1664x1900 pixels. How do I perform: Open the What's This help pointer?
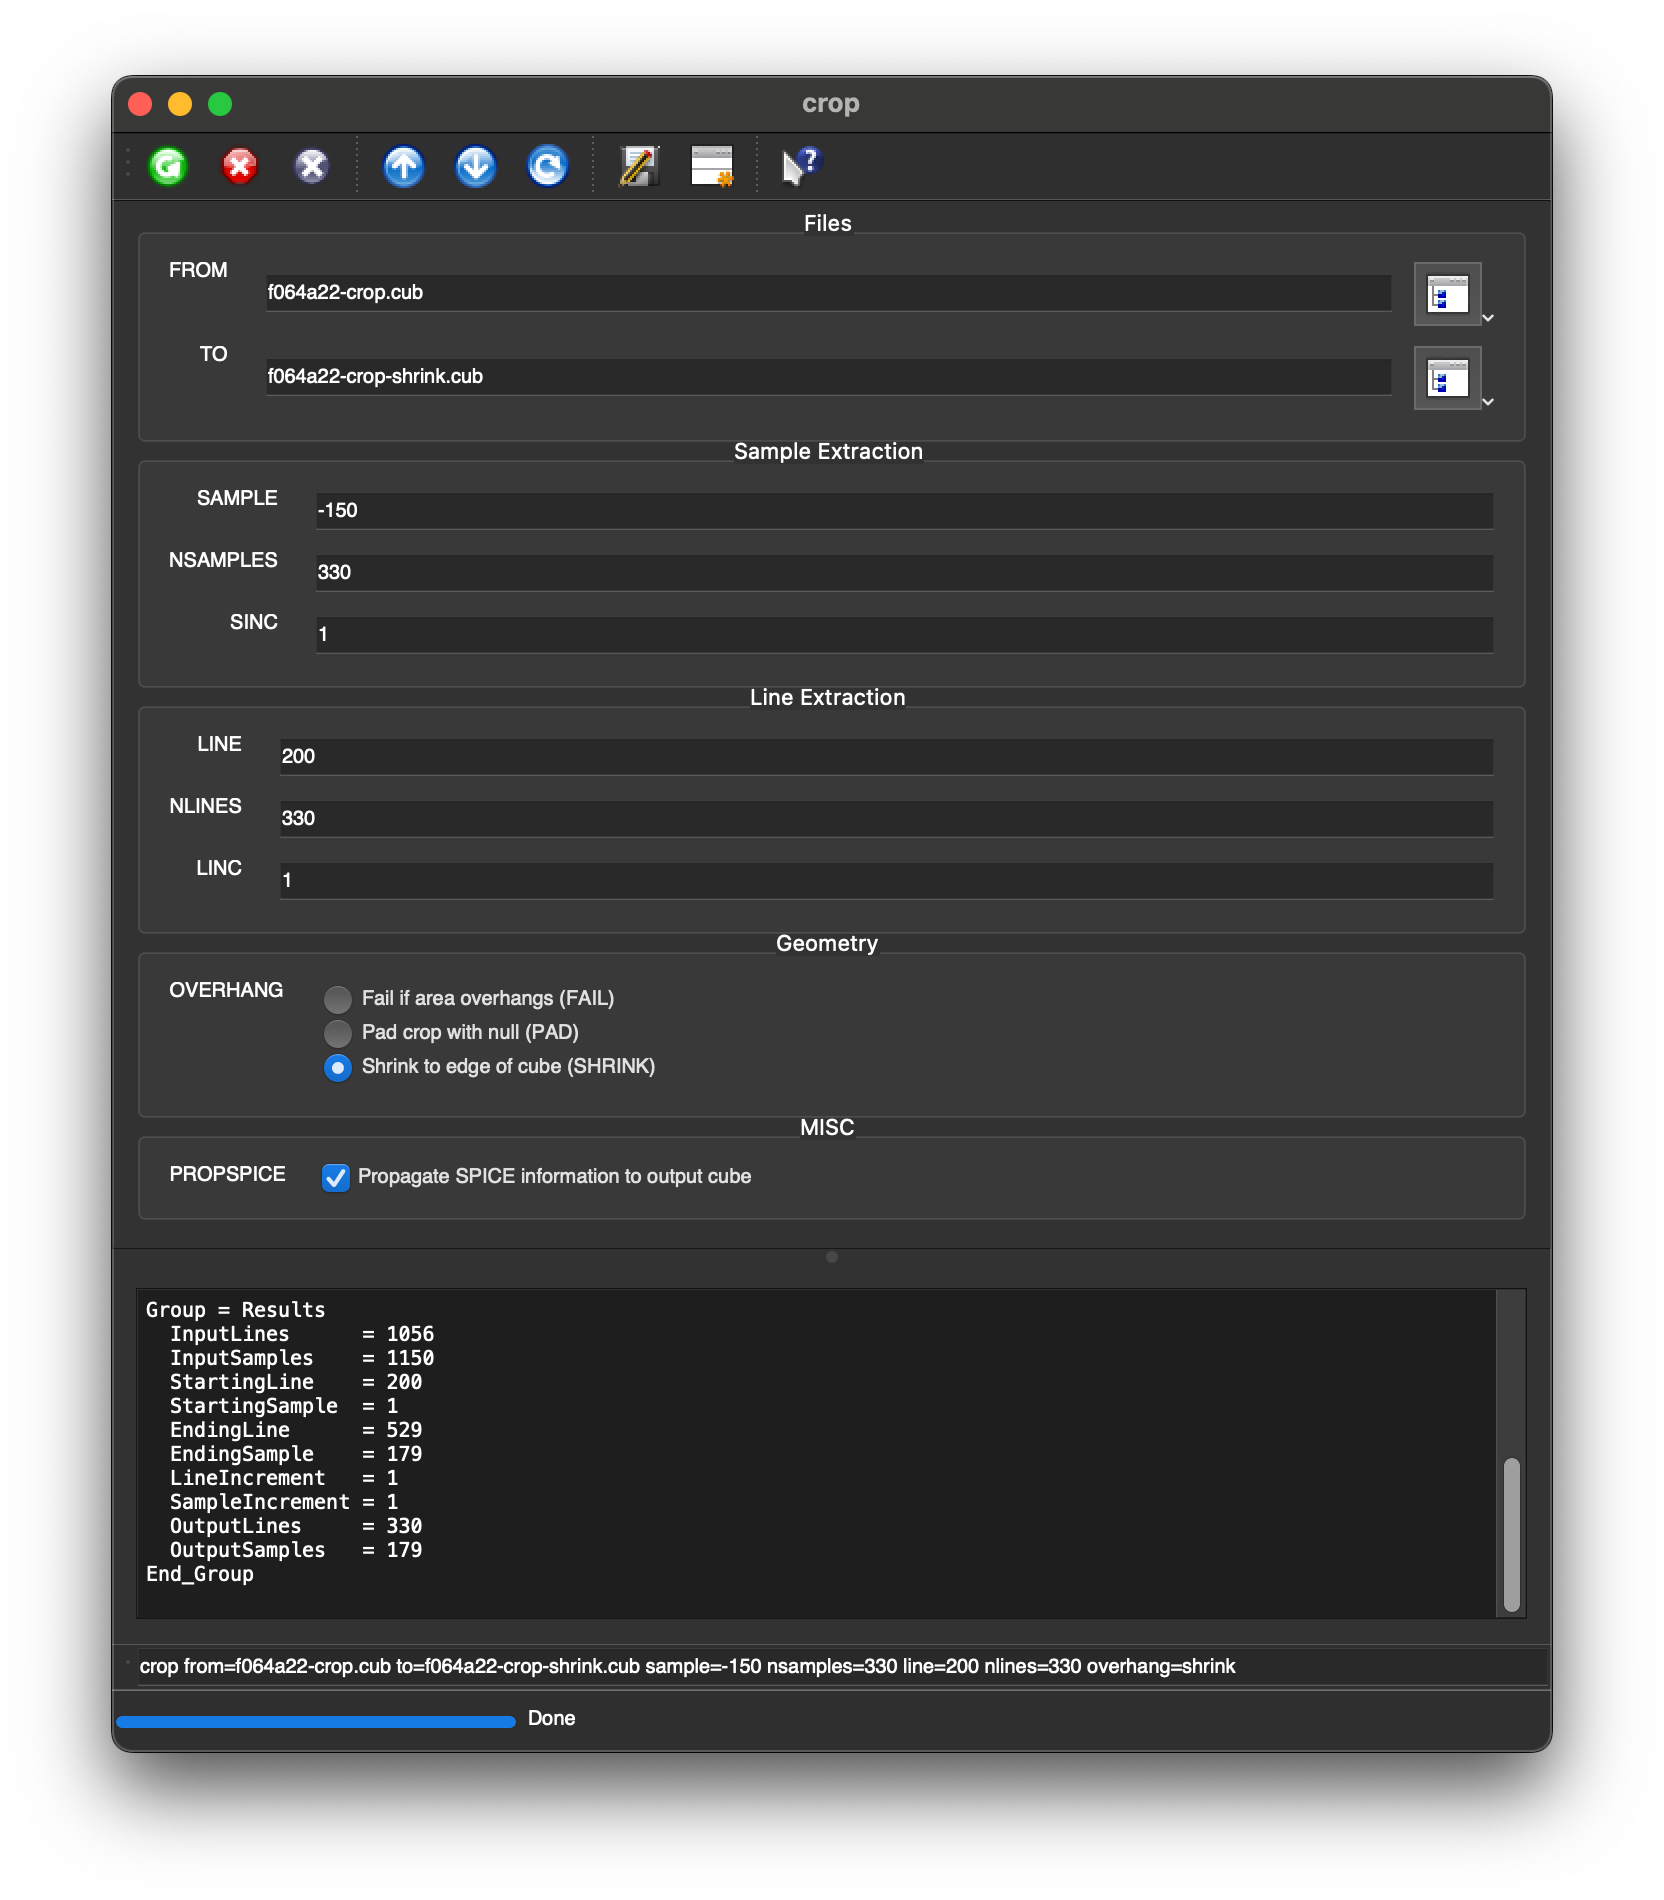coord(800,166)
